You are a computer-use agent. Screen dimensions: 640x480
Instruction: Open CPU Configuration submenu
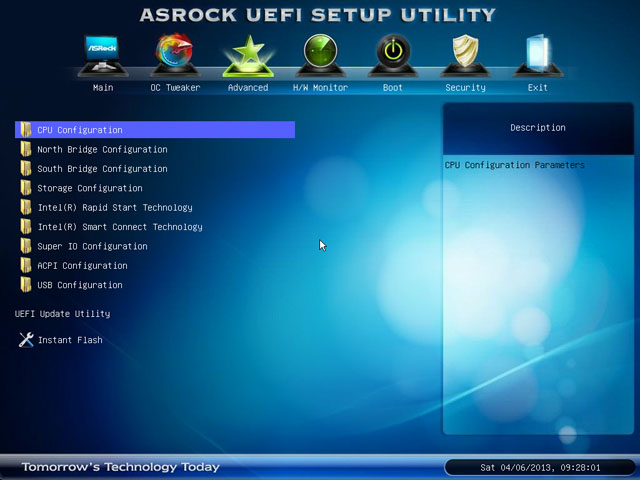155,129
